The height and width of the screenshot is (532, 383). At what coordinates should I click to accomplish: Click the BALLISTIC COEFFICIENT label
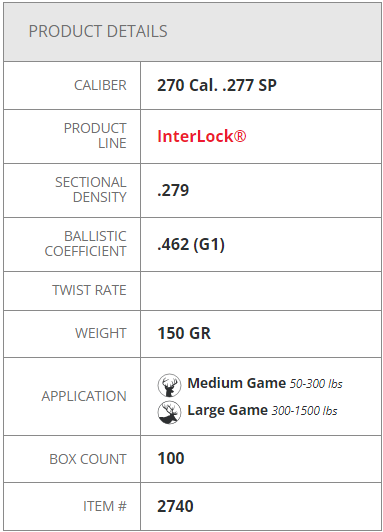pos(85,244)
